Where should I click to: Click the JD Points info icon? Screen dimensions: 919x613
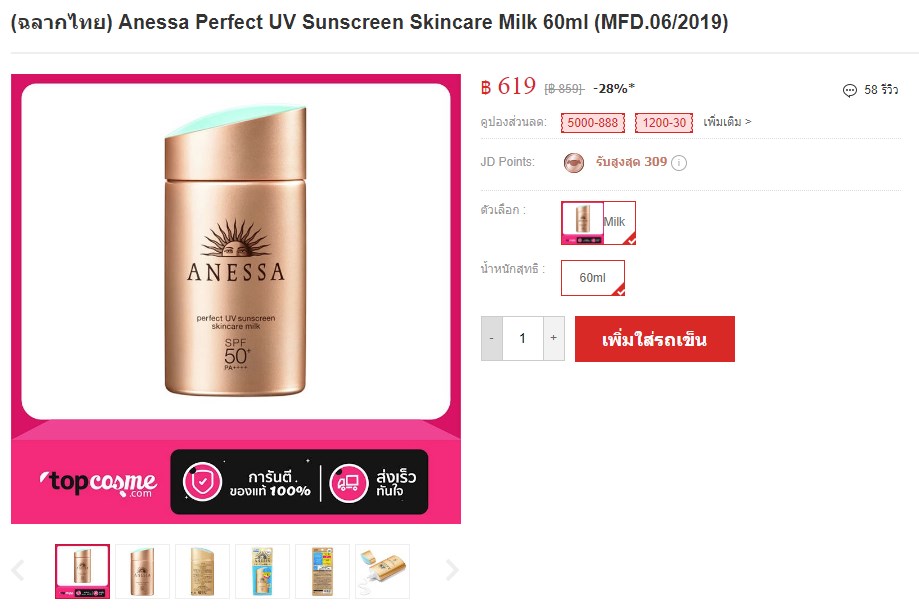point(679,163)
